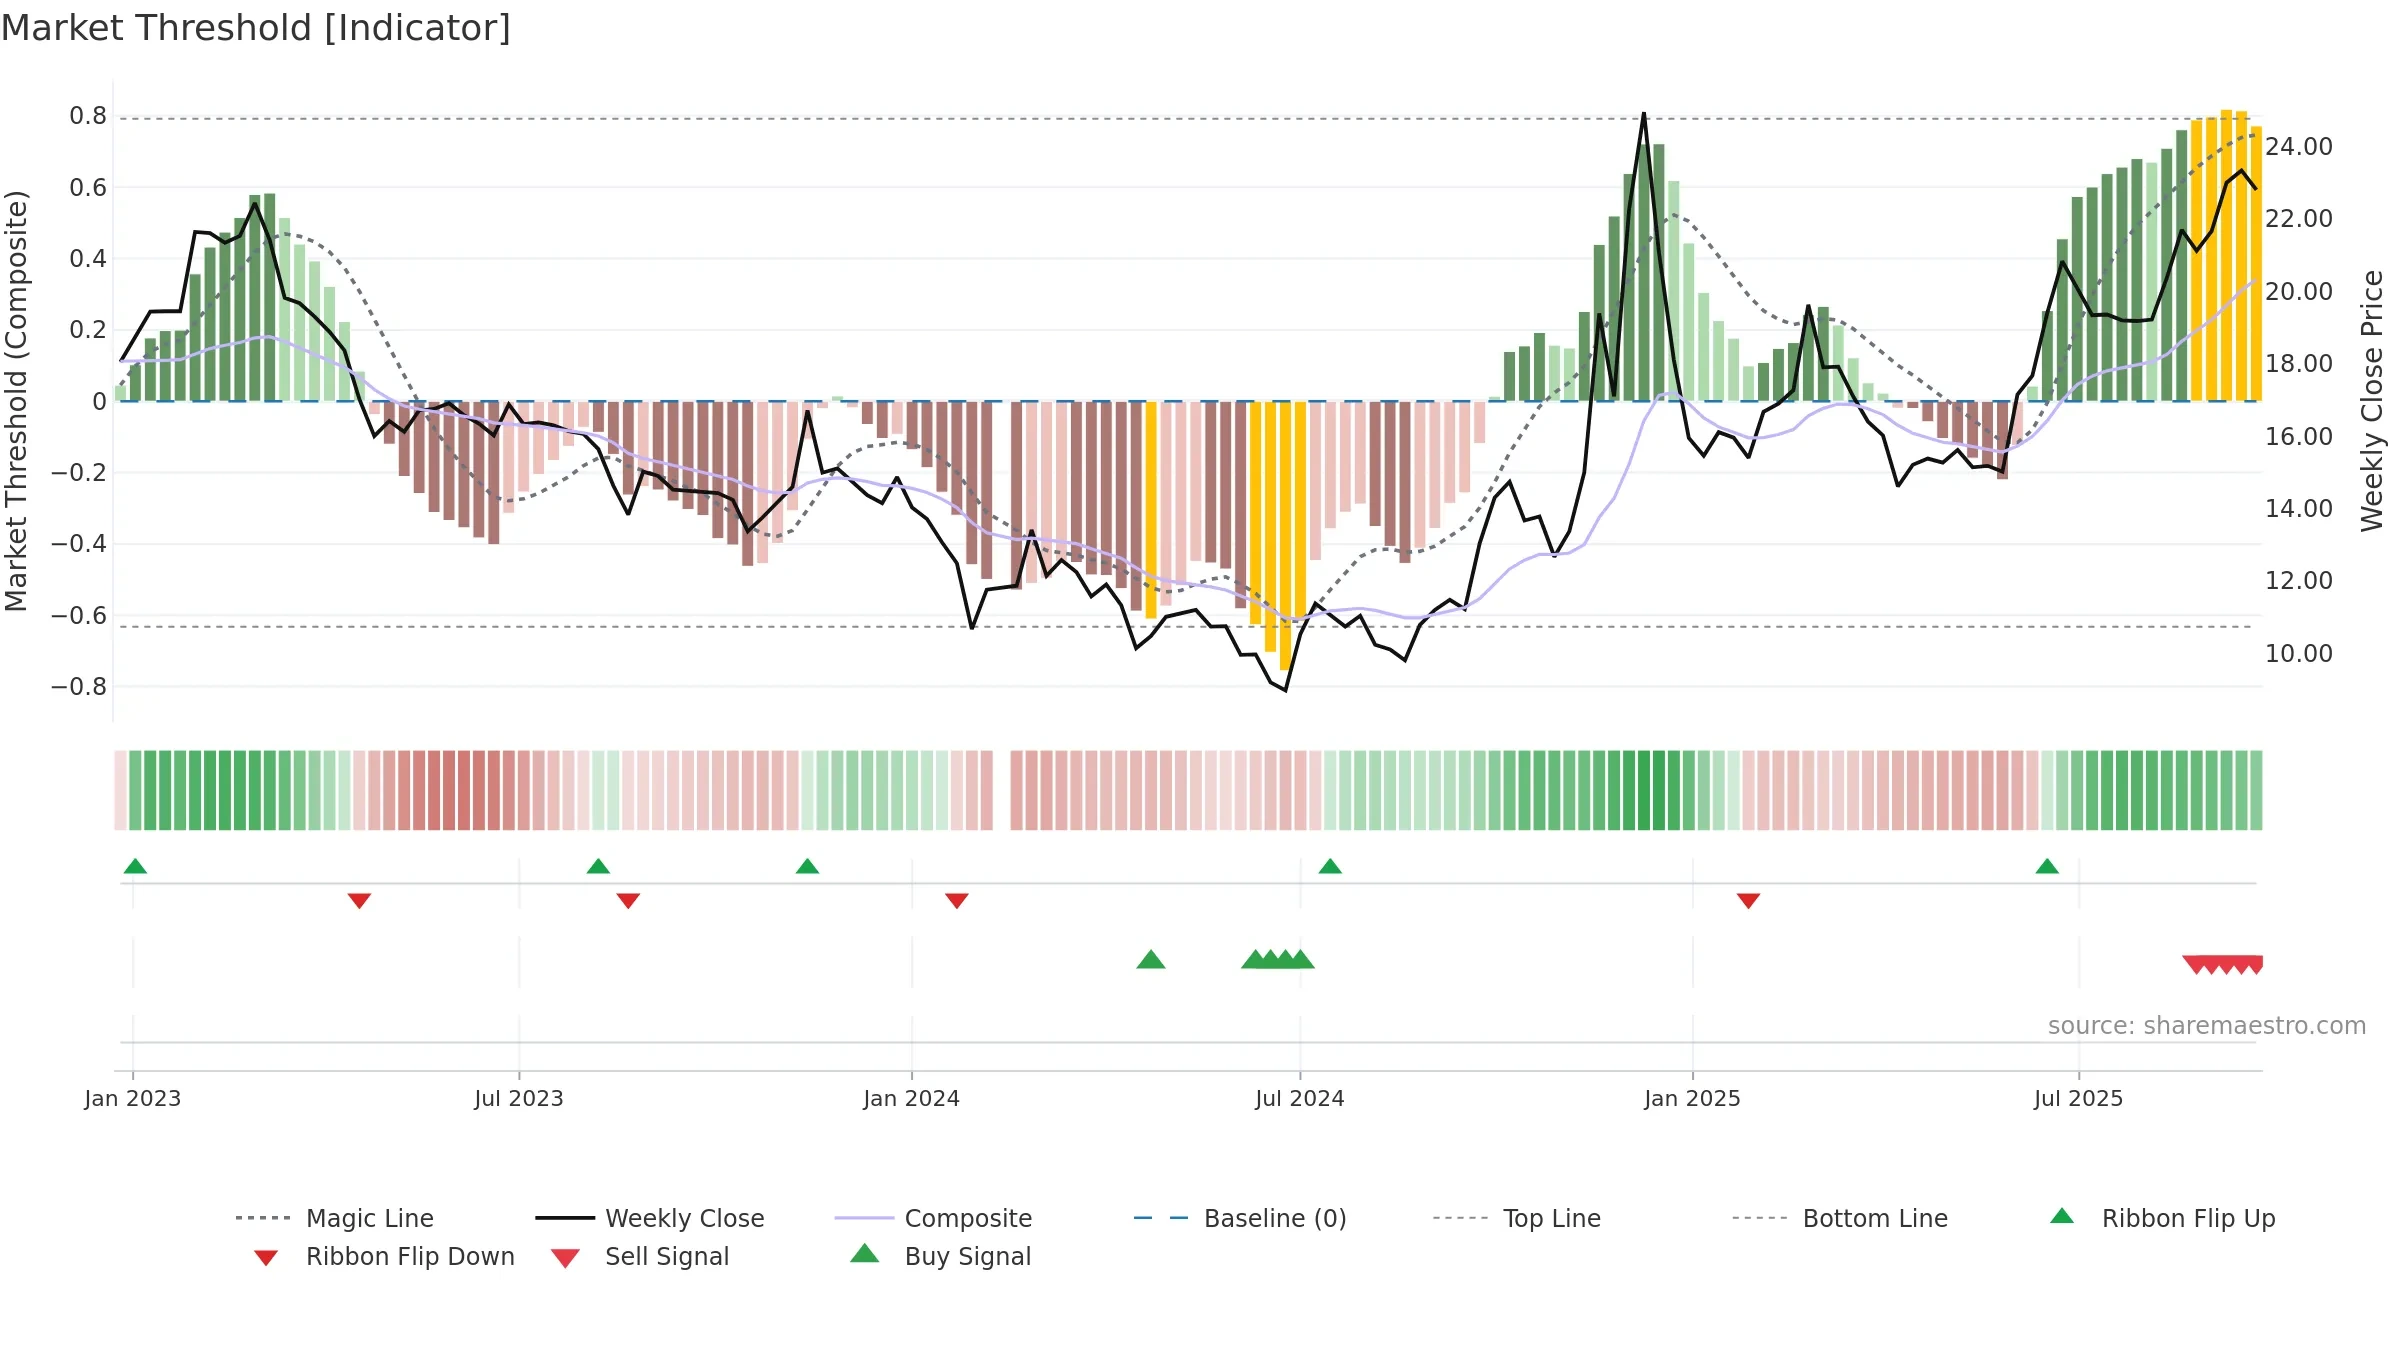Screen dimensions: 2400x1350
Task: Click the isolated Buy Signal marker near April 2024
Action: pos(1151,960)
